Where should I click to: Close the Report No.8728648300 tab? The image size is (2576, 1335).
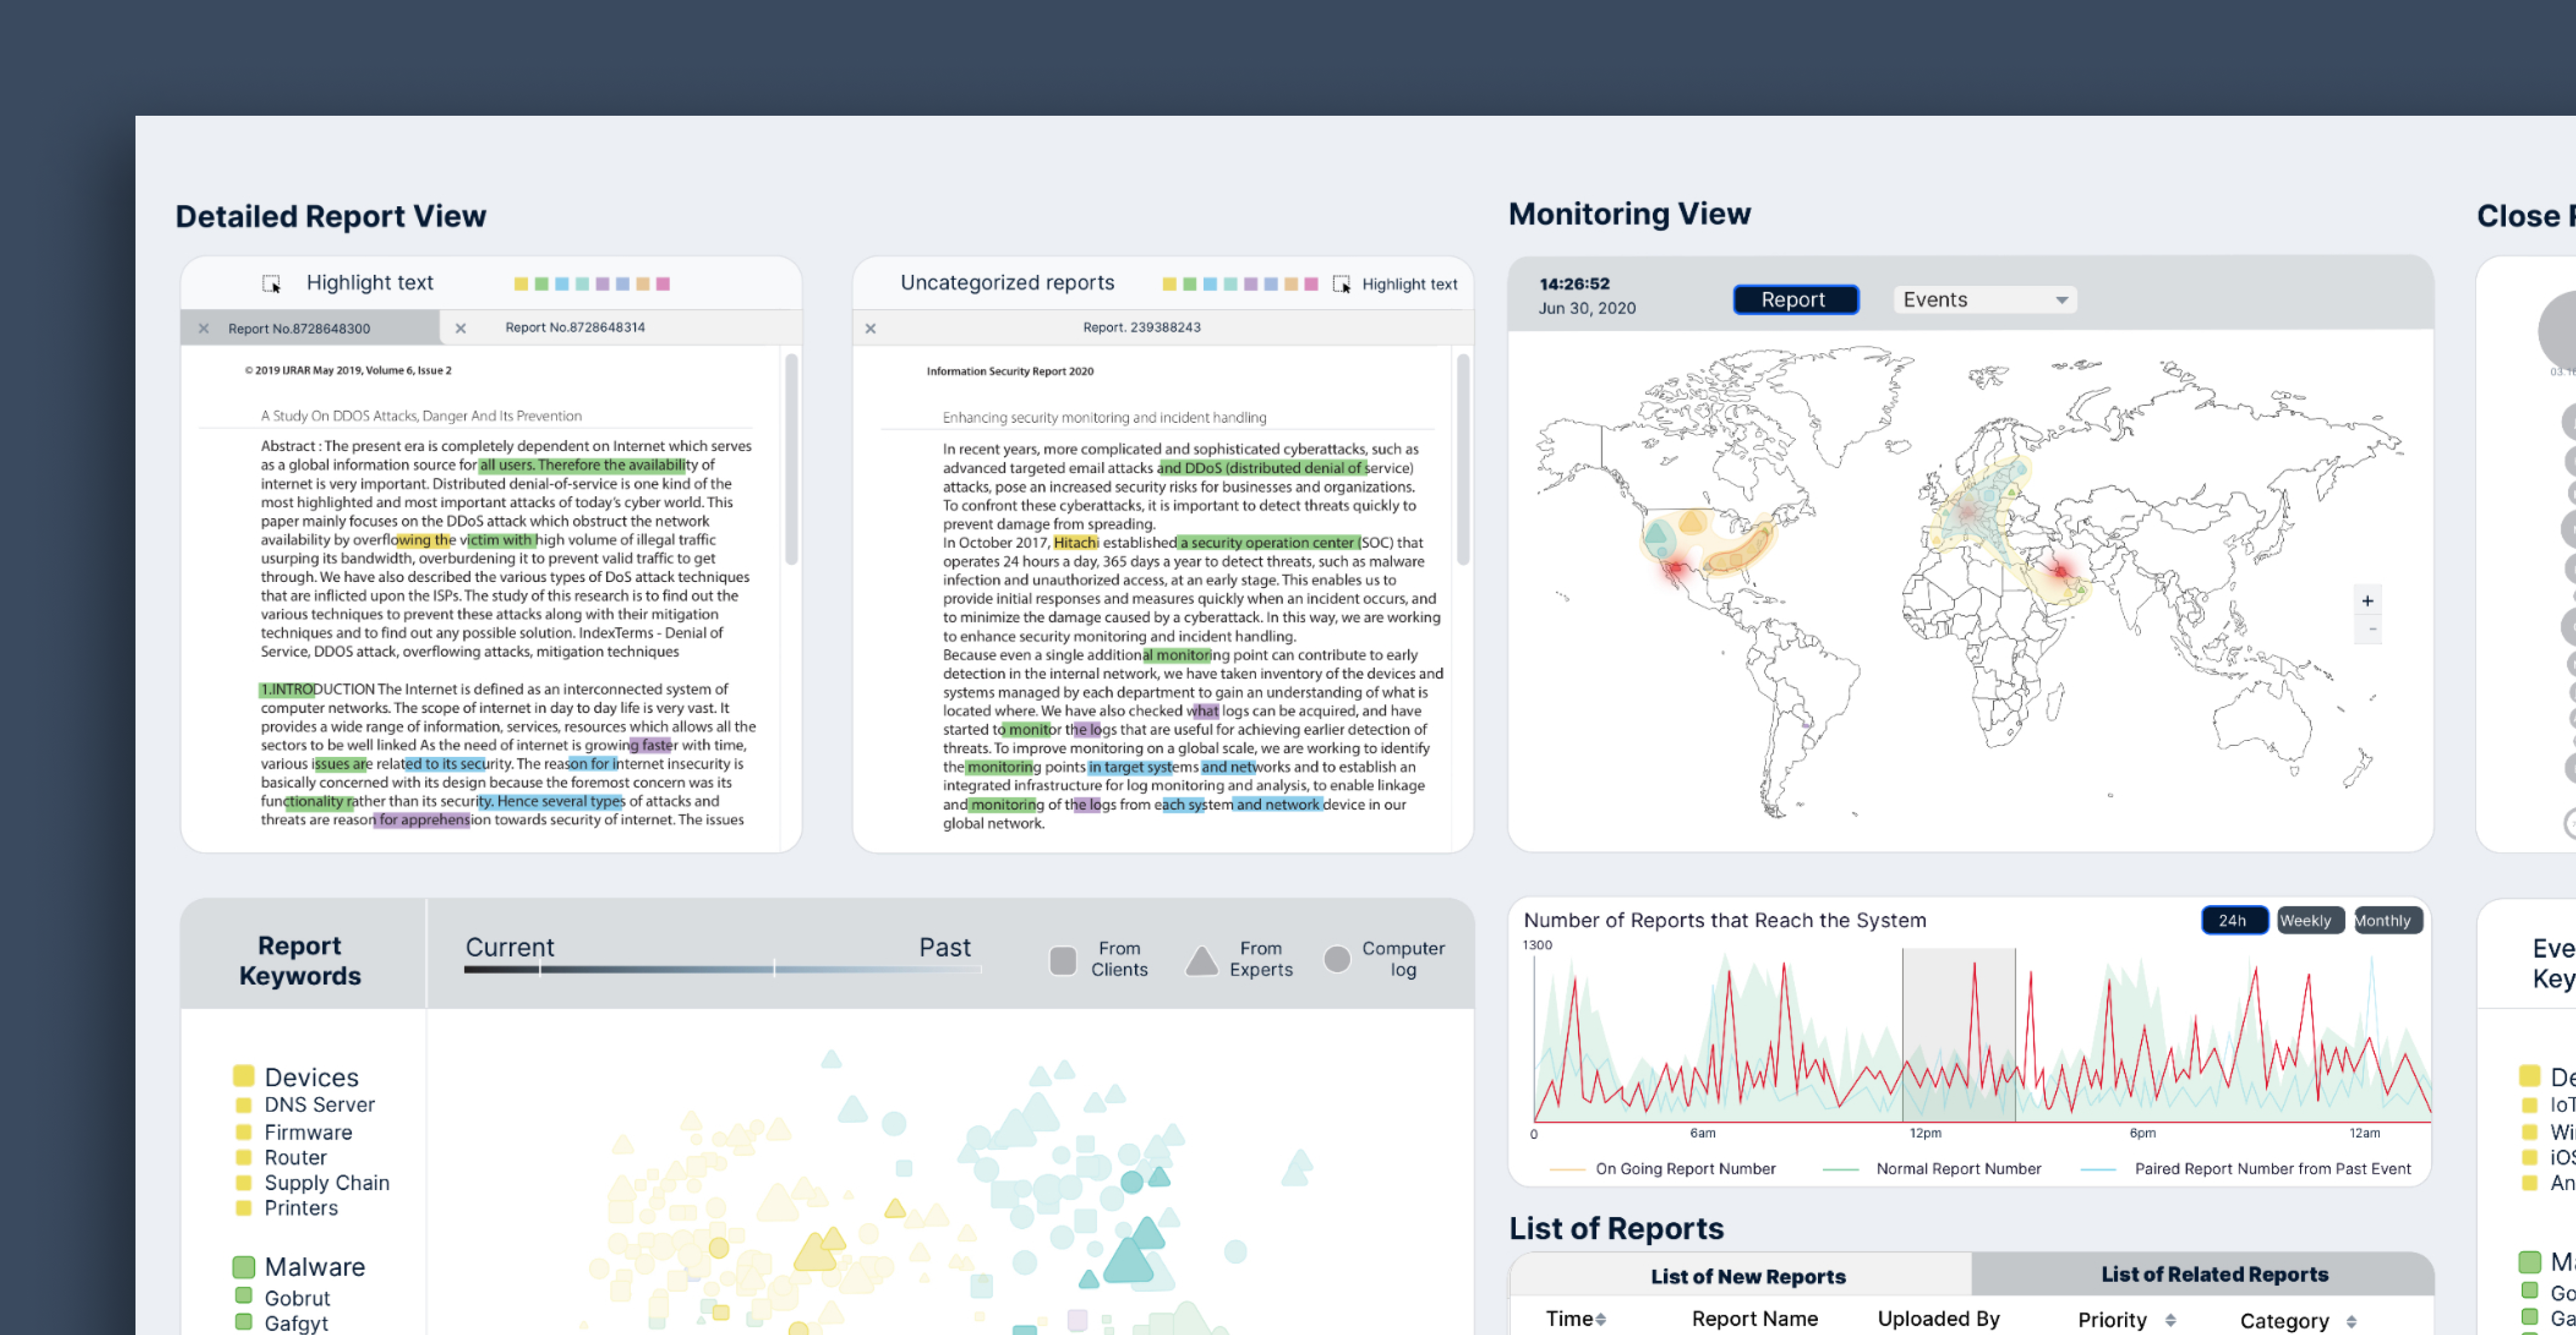[x=204, y=329]
